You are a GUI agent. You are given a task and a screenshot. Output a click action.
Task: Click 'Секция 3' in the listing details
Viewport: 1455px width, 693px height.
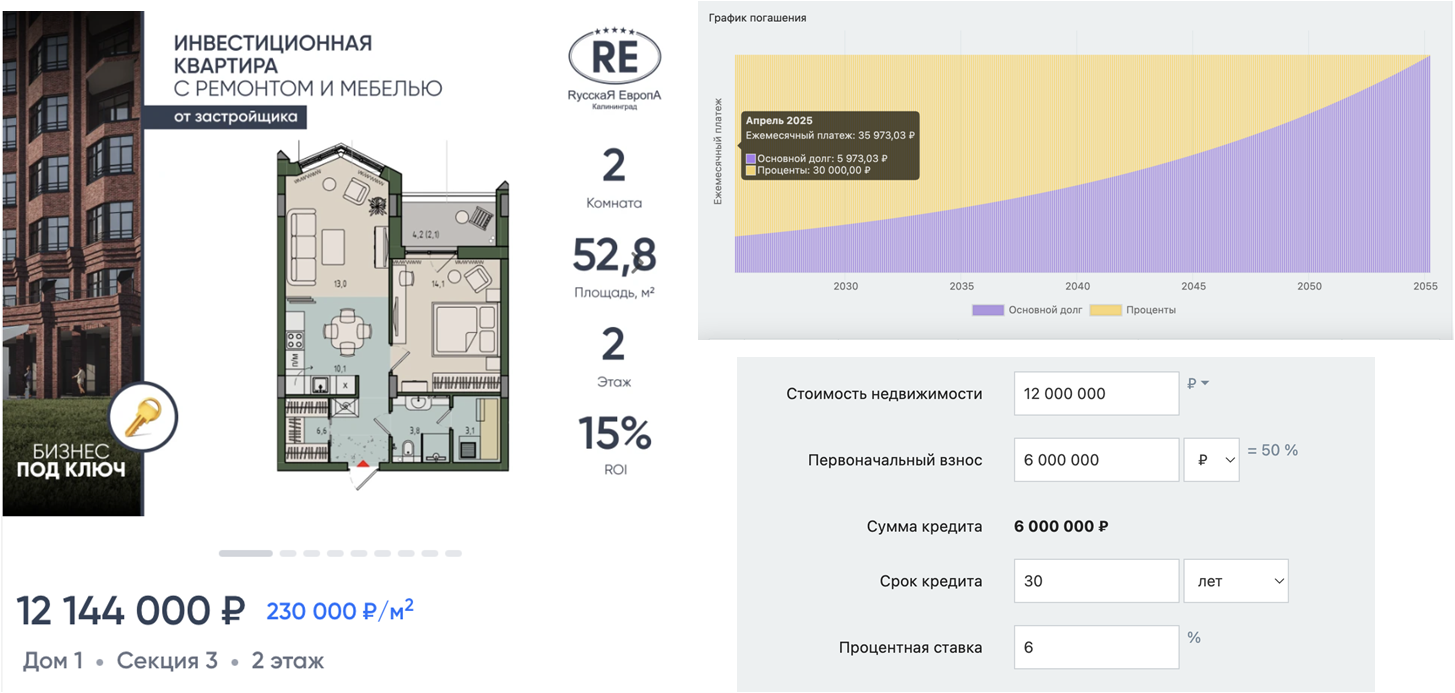click(167, 661)
